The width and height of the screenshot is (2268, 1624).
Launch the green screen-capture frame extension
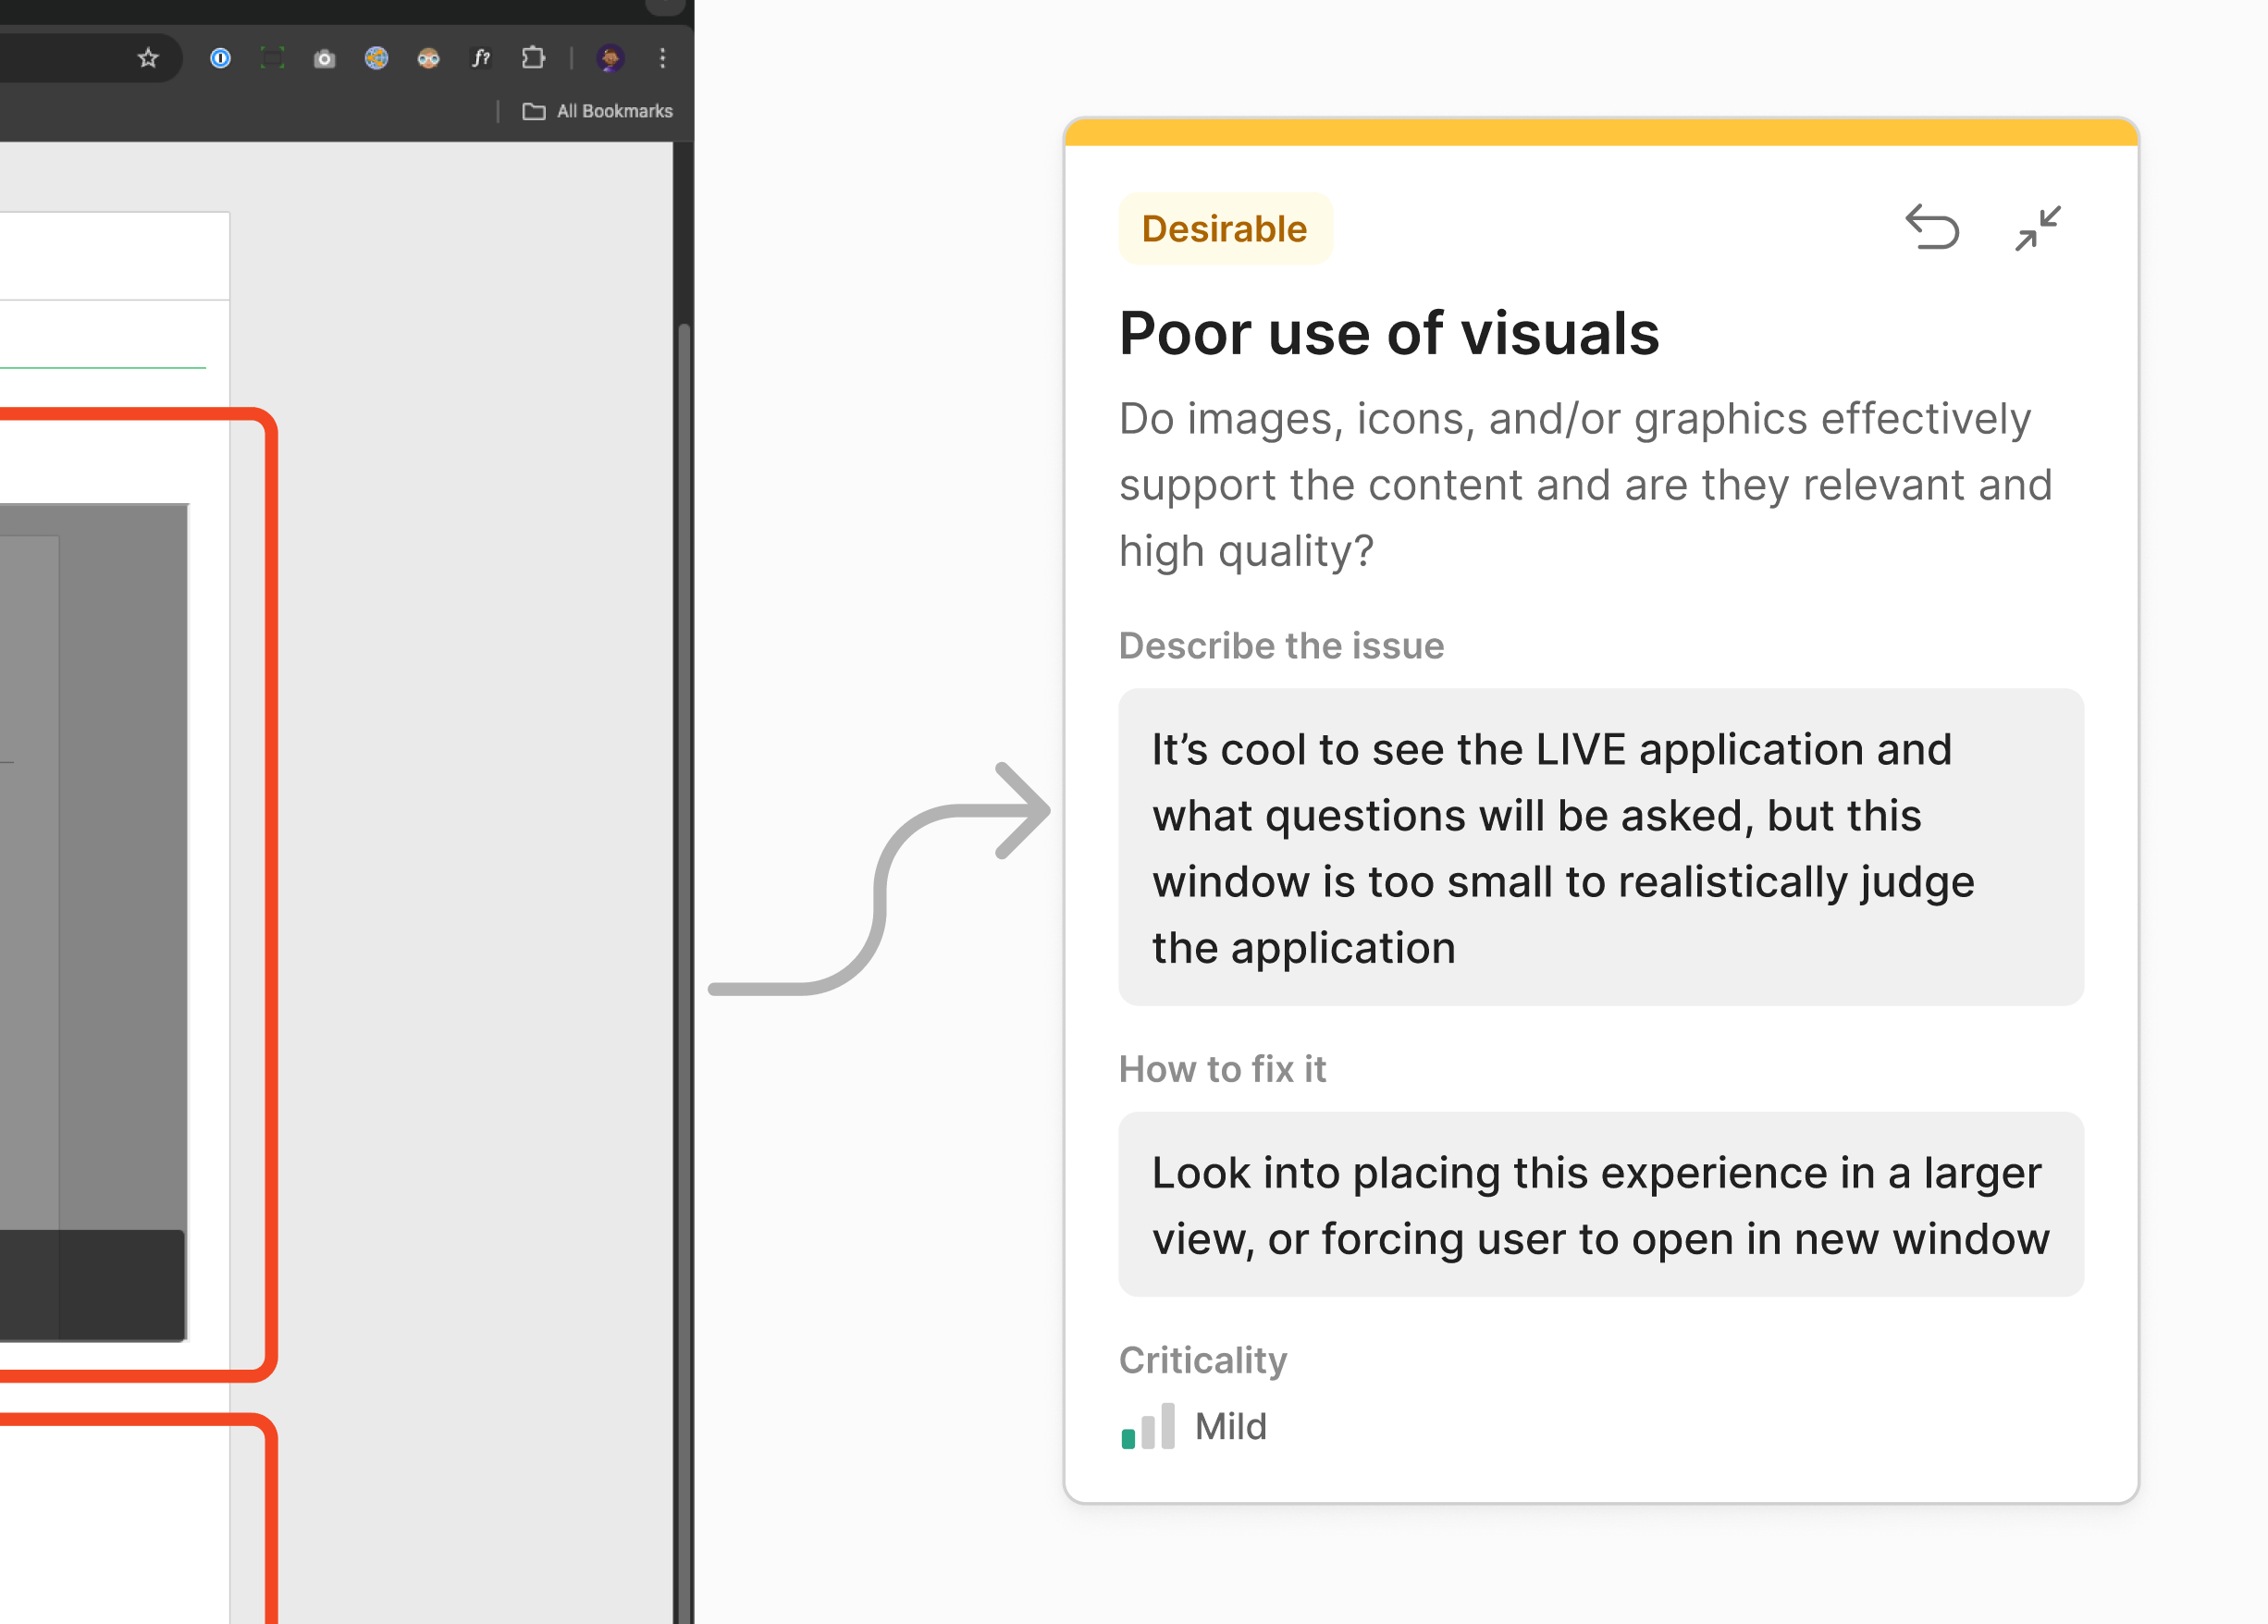coord(272,58)
